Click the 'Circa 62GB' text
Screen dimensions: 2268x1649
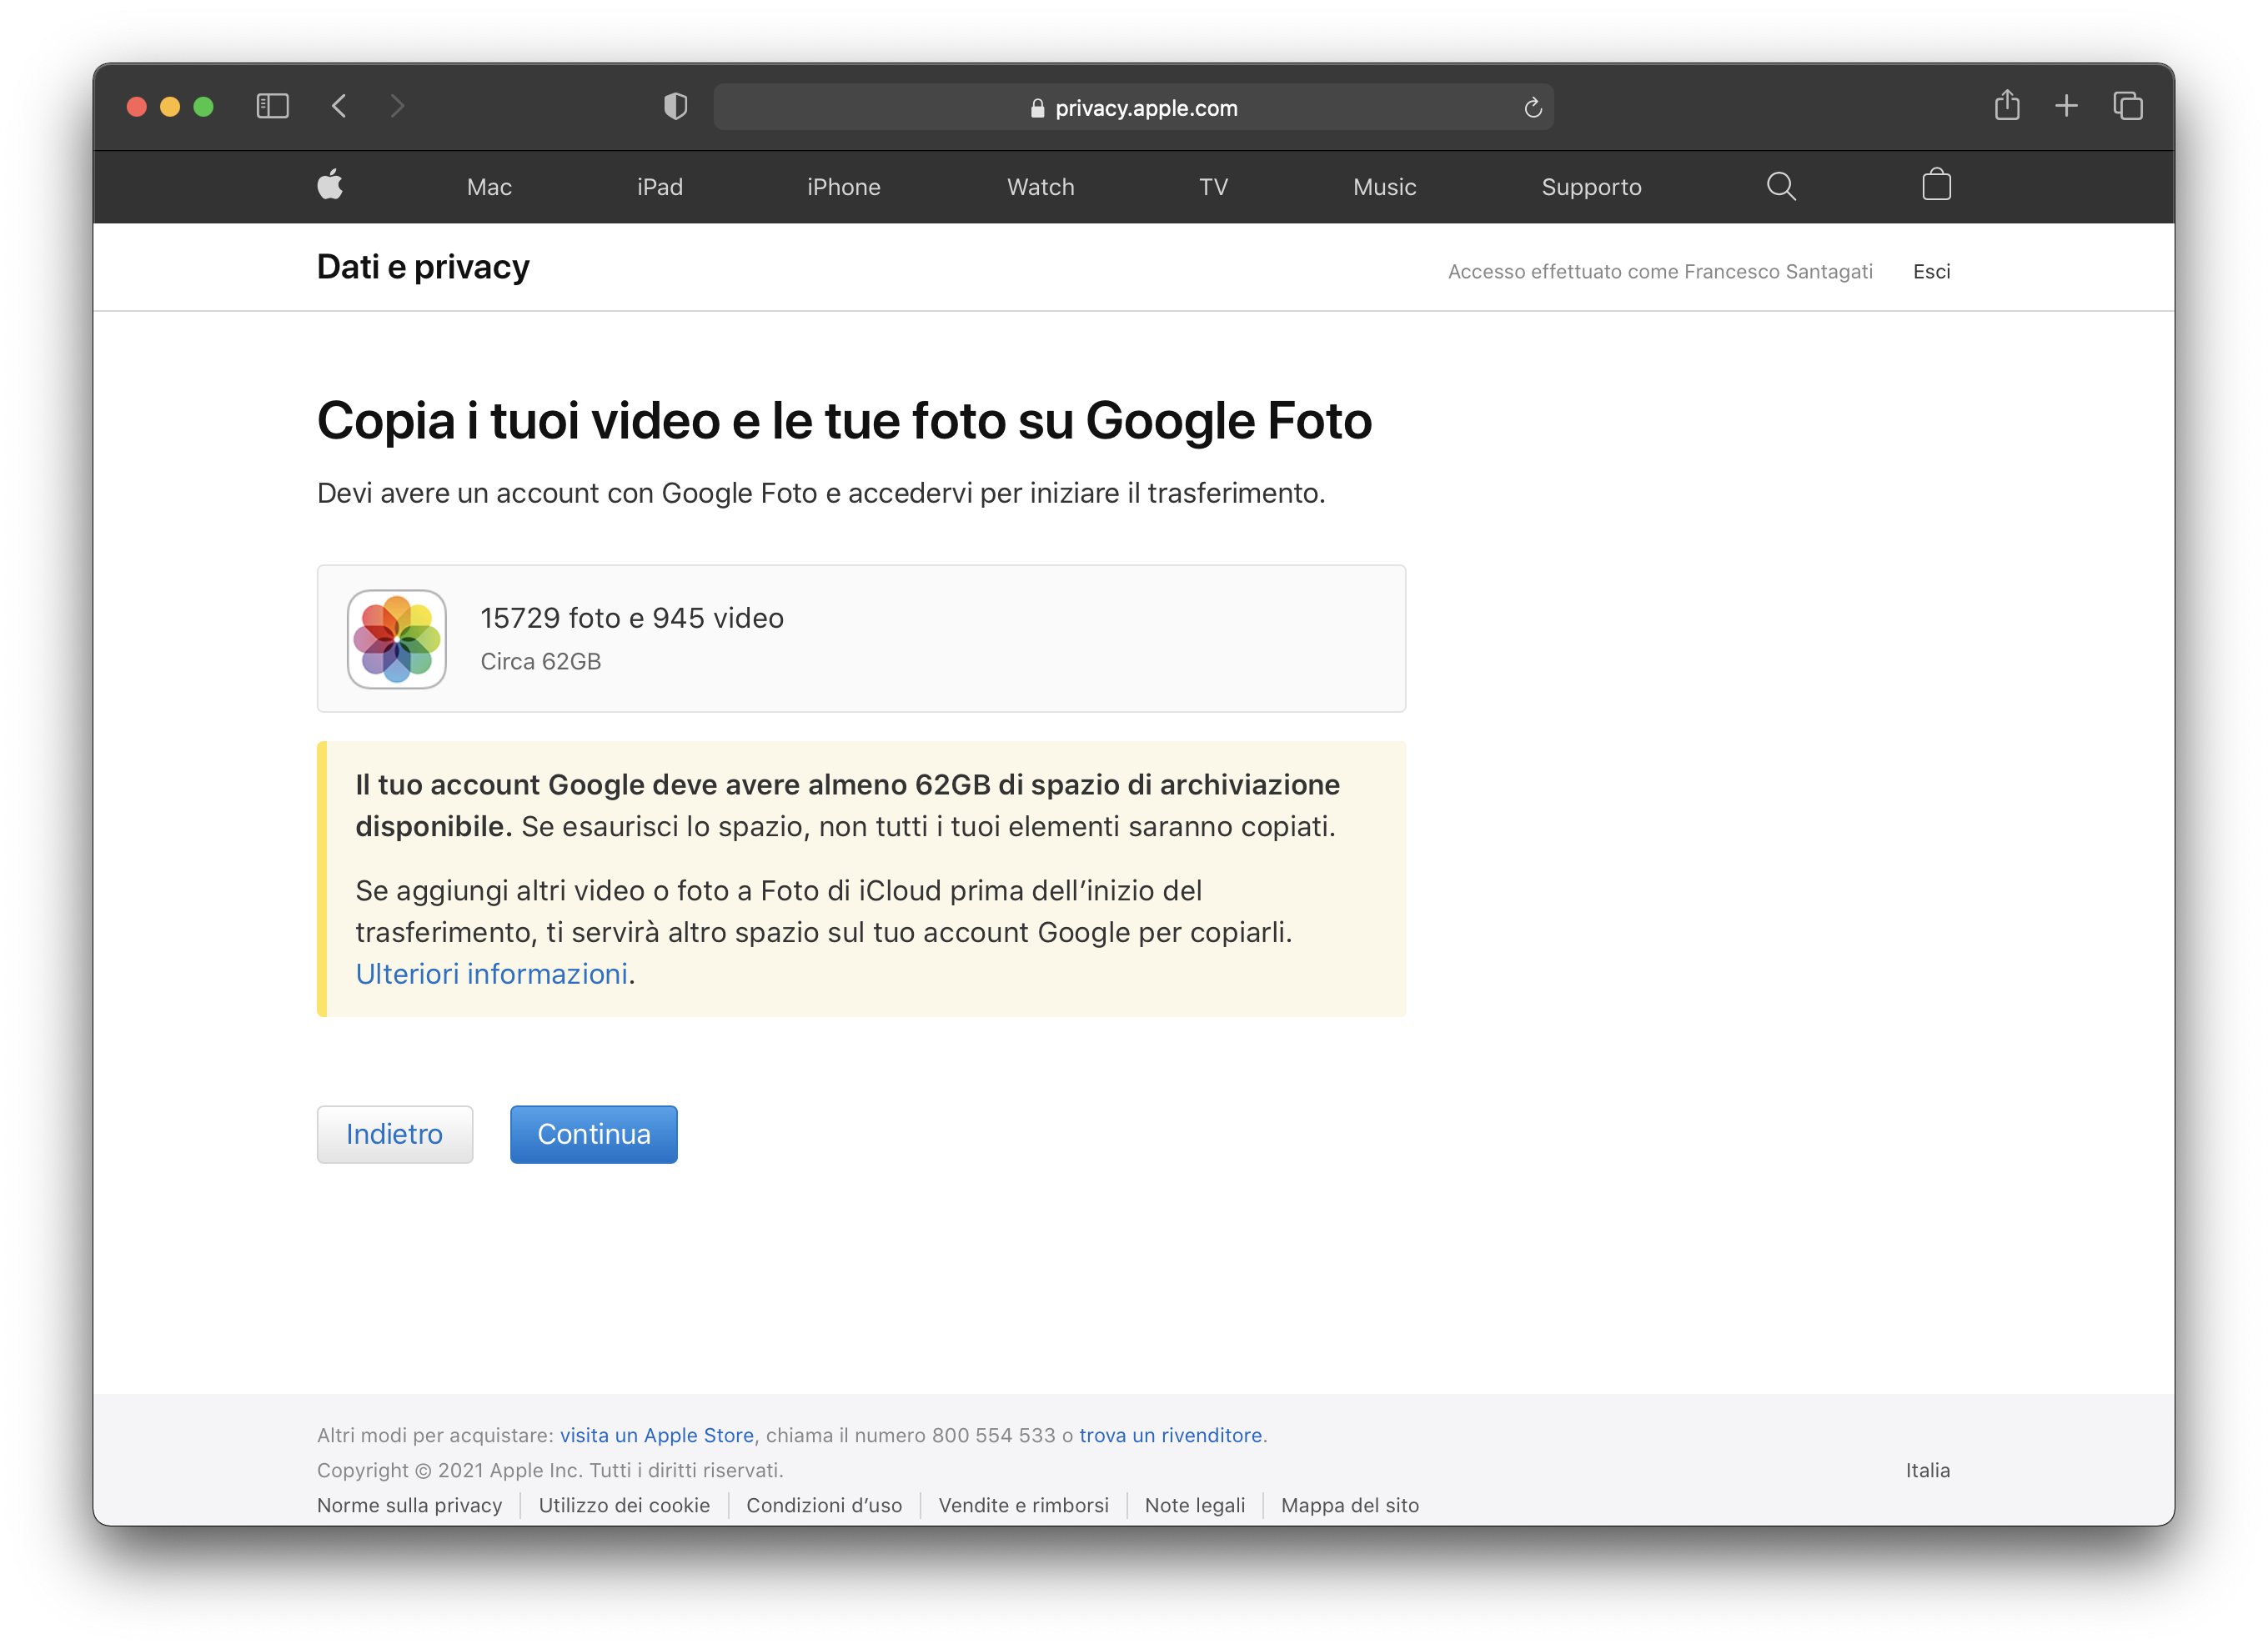[x=541, y=661]
